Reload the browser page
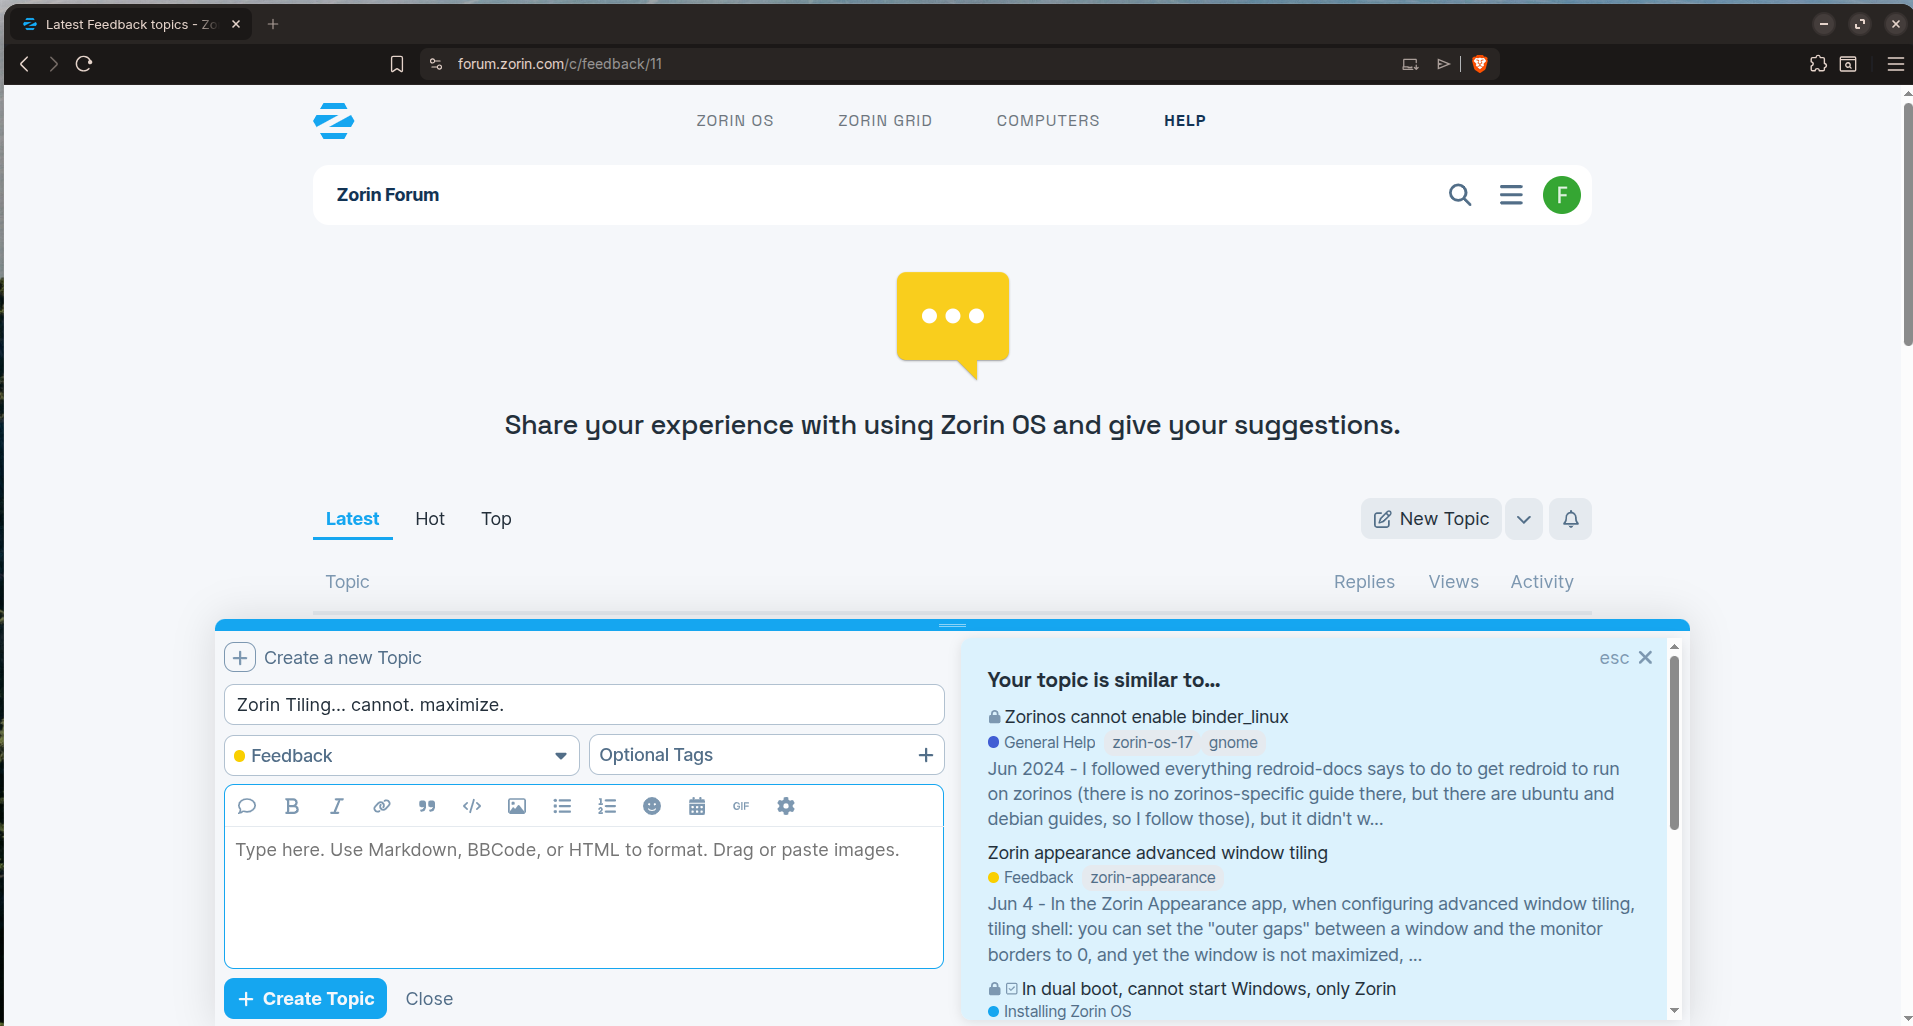 pos(84,64)
